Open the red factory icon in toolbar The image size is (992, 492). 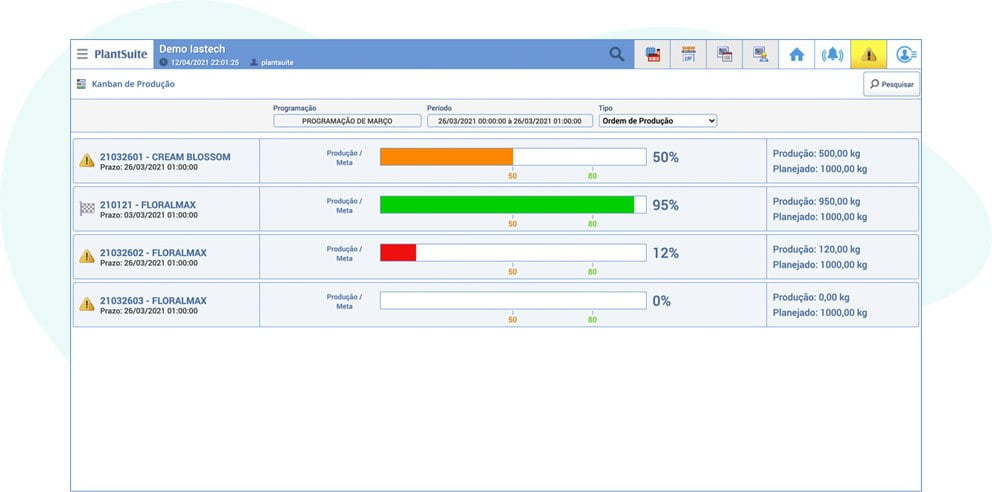click(x=652, y=54)
